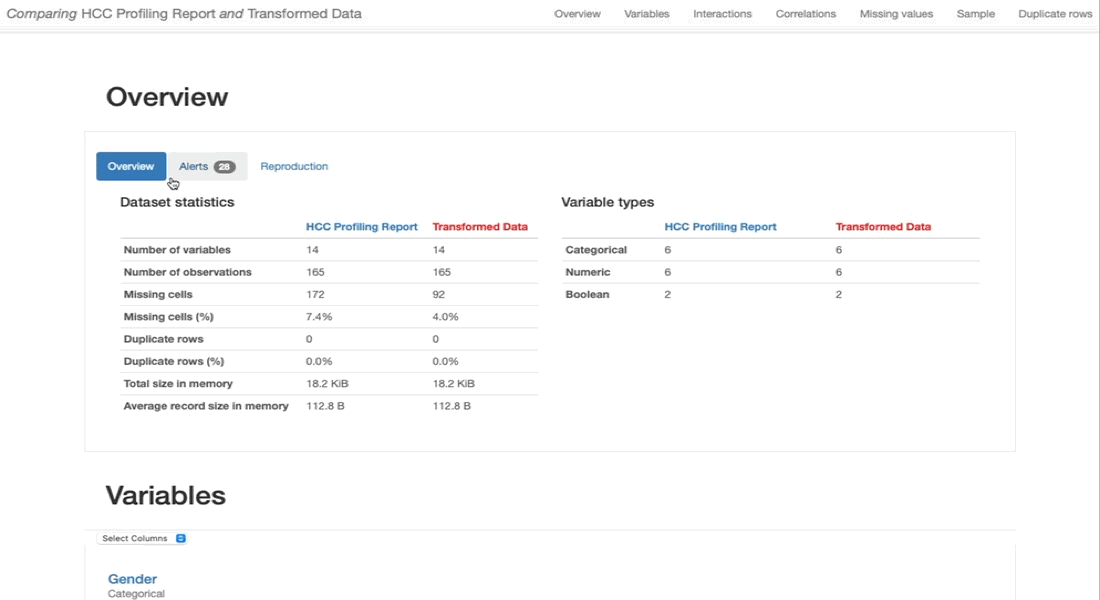Switch to the Alerts tab
Image resolution: width=1100 pixels, height=600 pixels.
coord(207,166)
